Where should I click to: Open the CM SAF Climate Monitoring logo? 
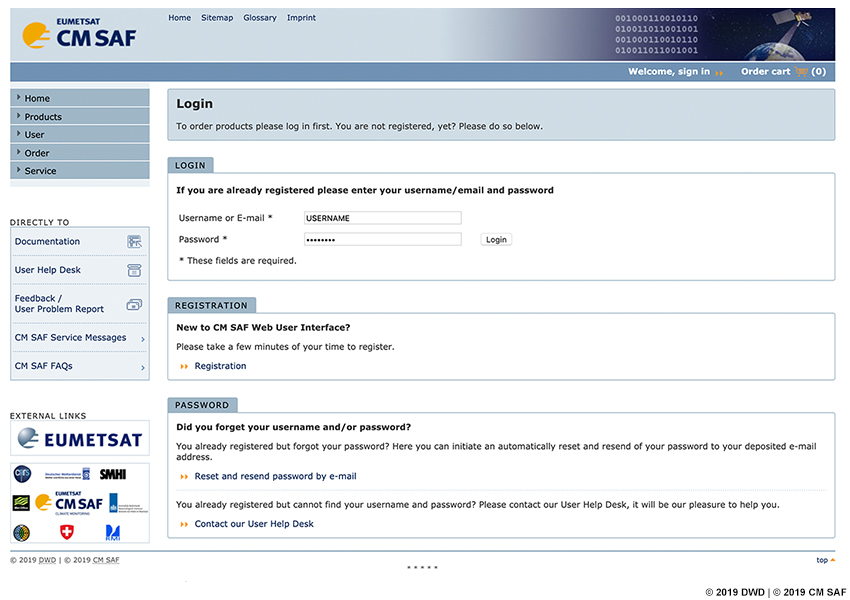(69, 503)
